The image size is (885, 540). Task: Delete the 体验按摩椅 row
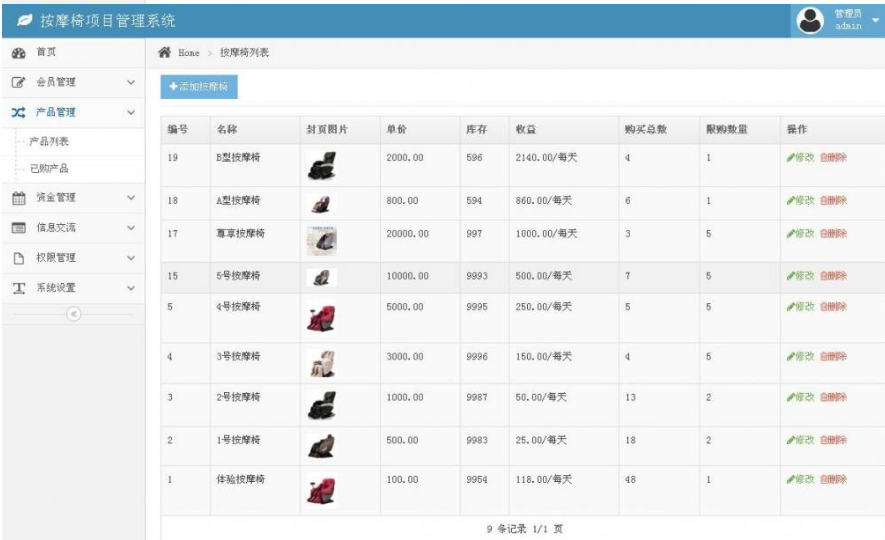pyautogui.click(x=833, y=479)
